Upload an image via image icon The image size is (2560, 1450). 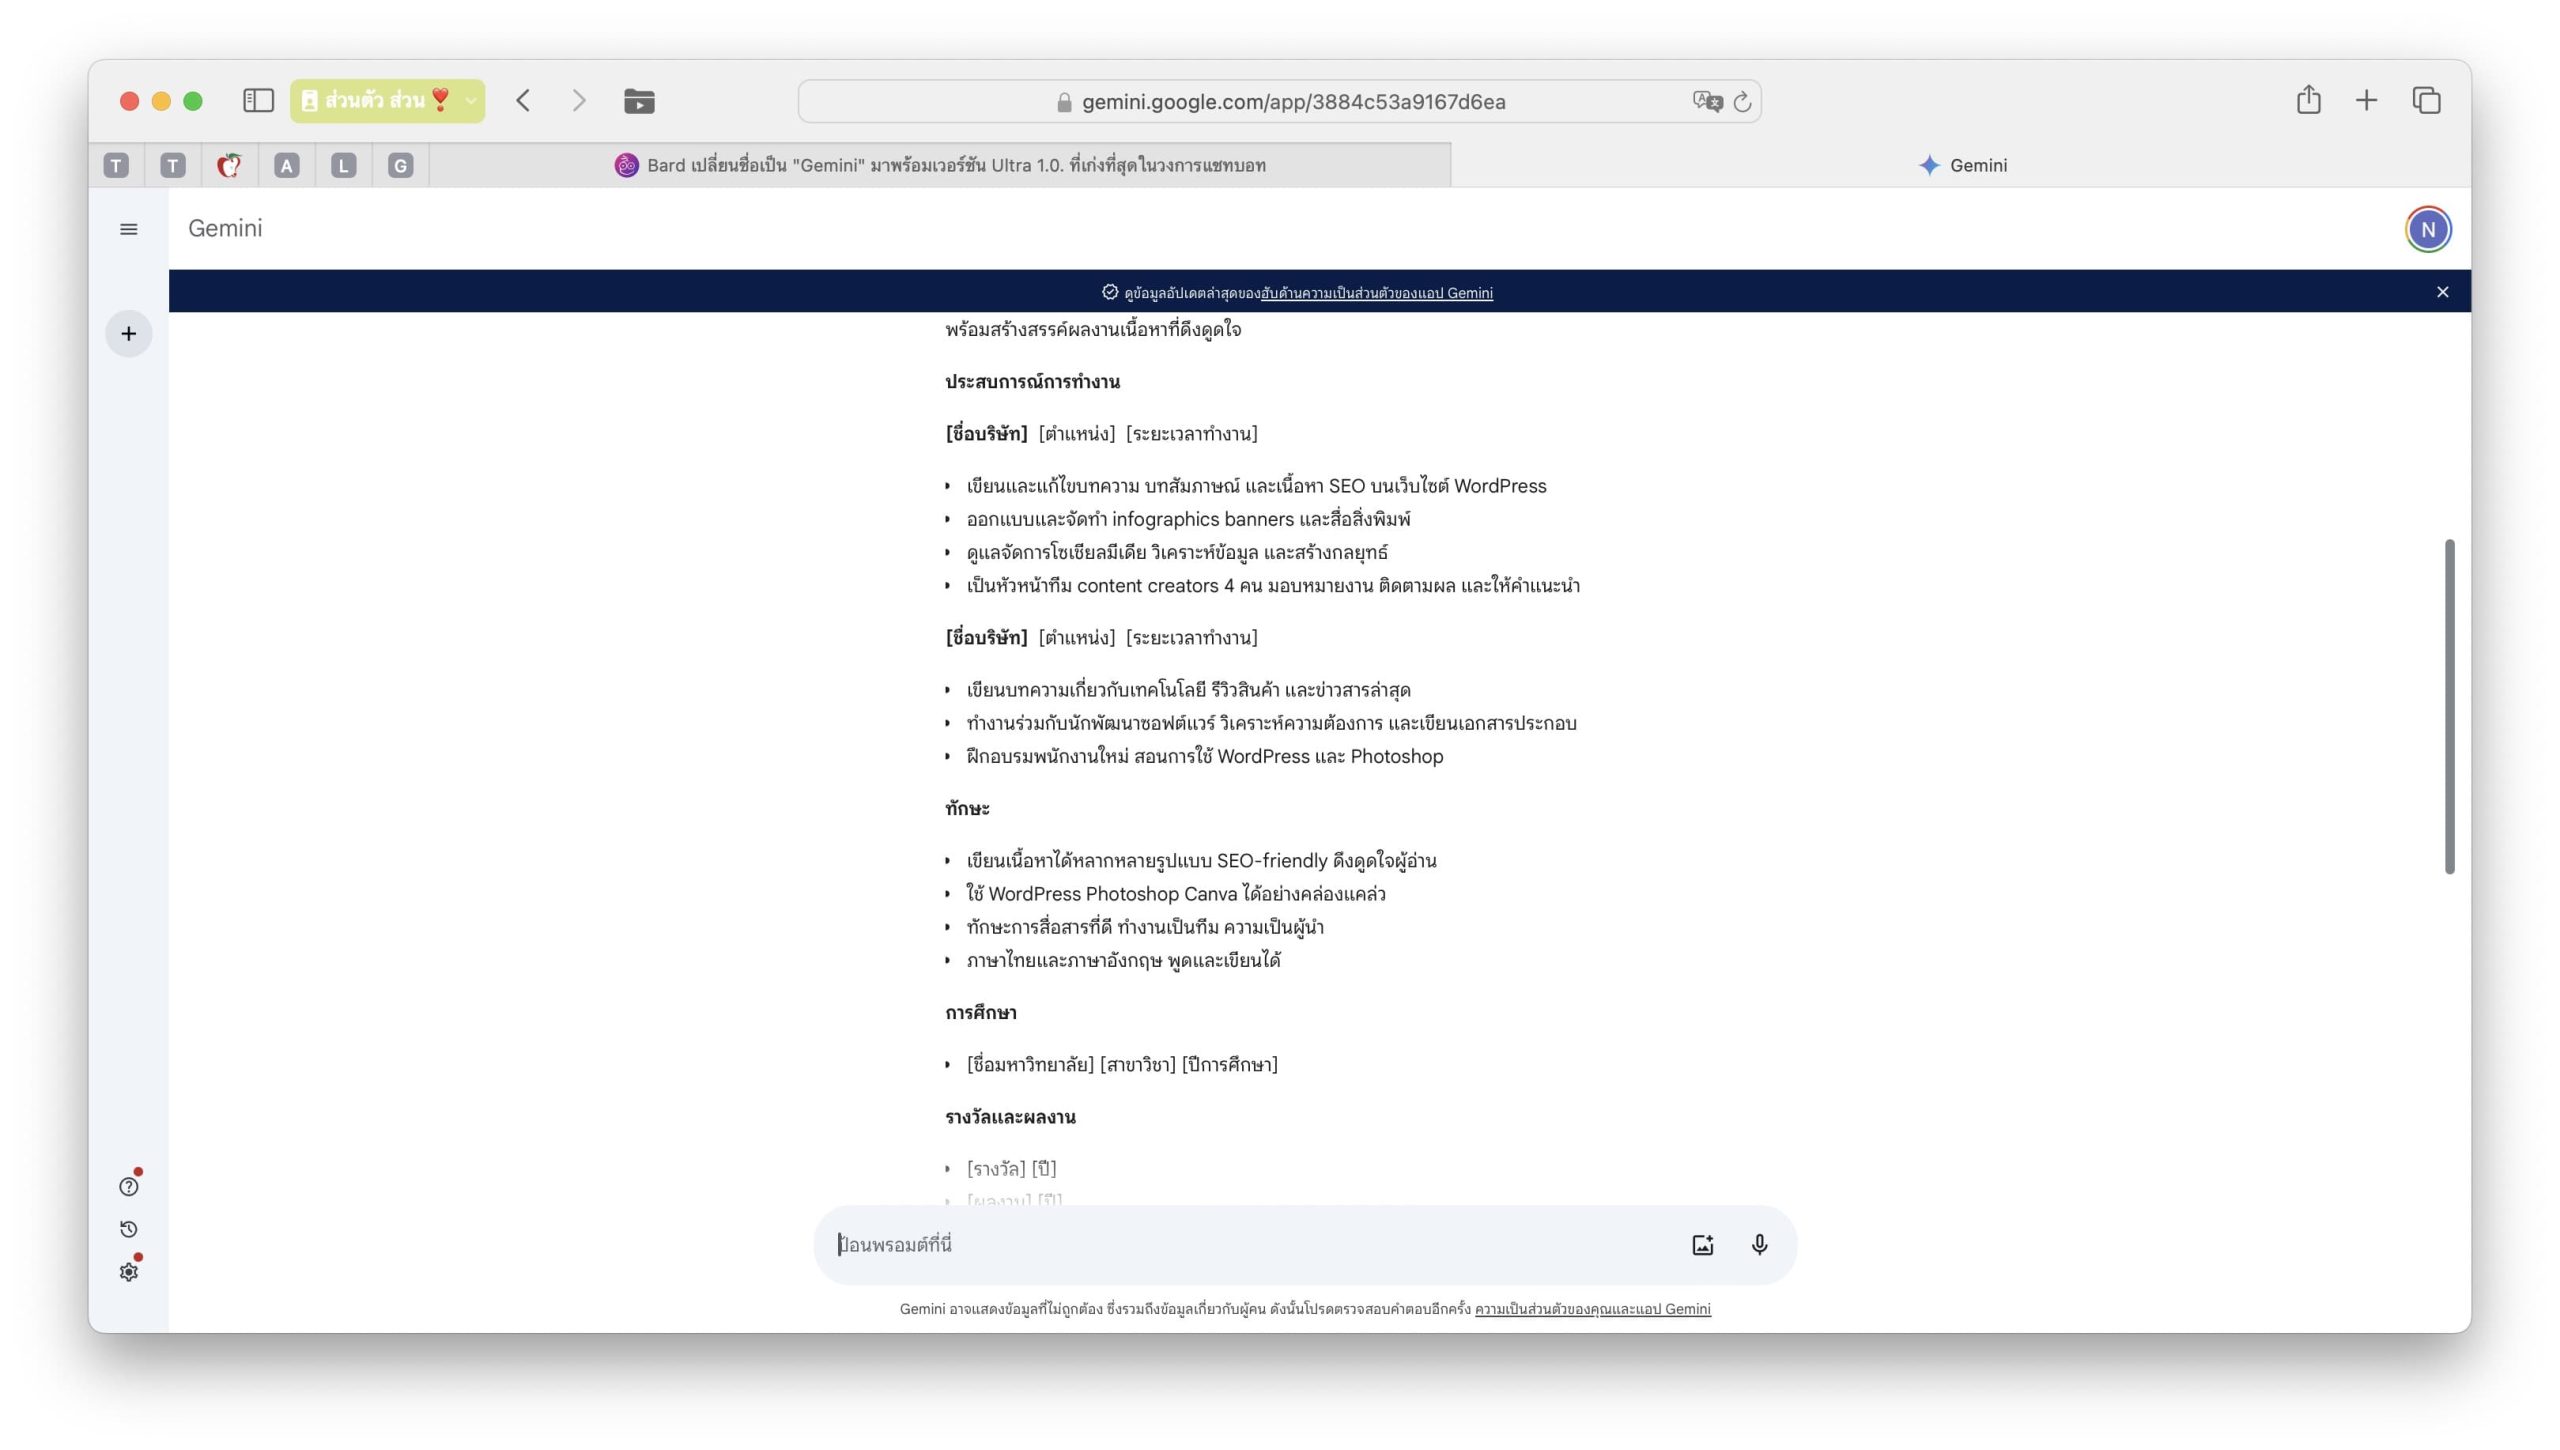click(x=1702, y=1245)
